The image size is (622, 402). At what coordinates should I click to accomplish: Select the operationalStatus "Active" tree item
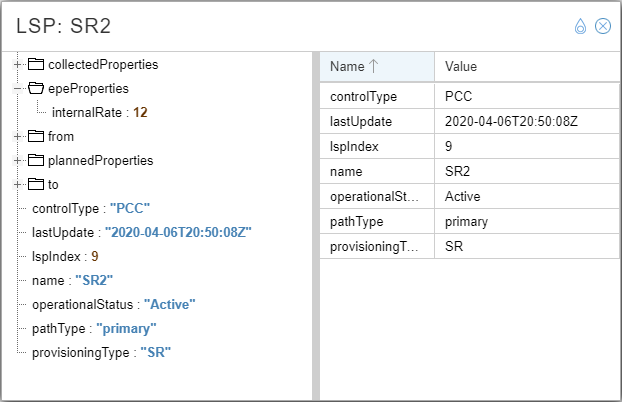point(112,304)
